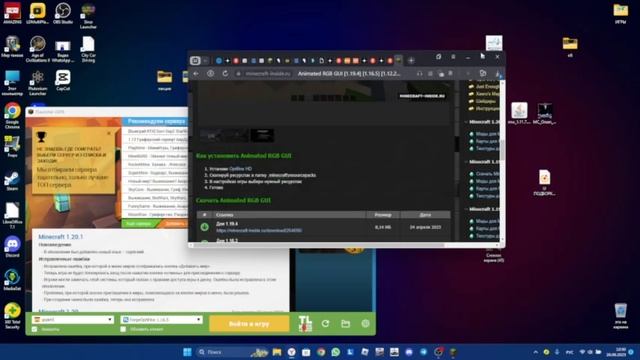Click Войти в игру button
The width and height of the screenshot is (640, 360).
coord(249,324)
